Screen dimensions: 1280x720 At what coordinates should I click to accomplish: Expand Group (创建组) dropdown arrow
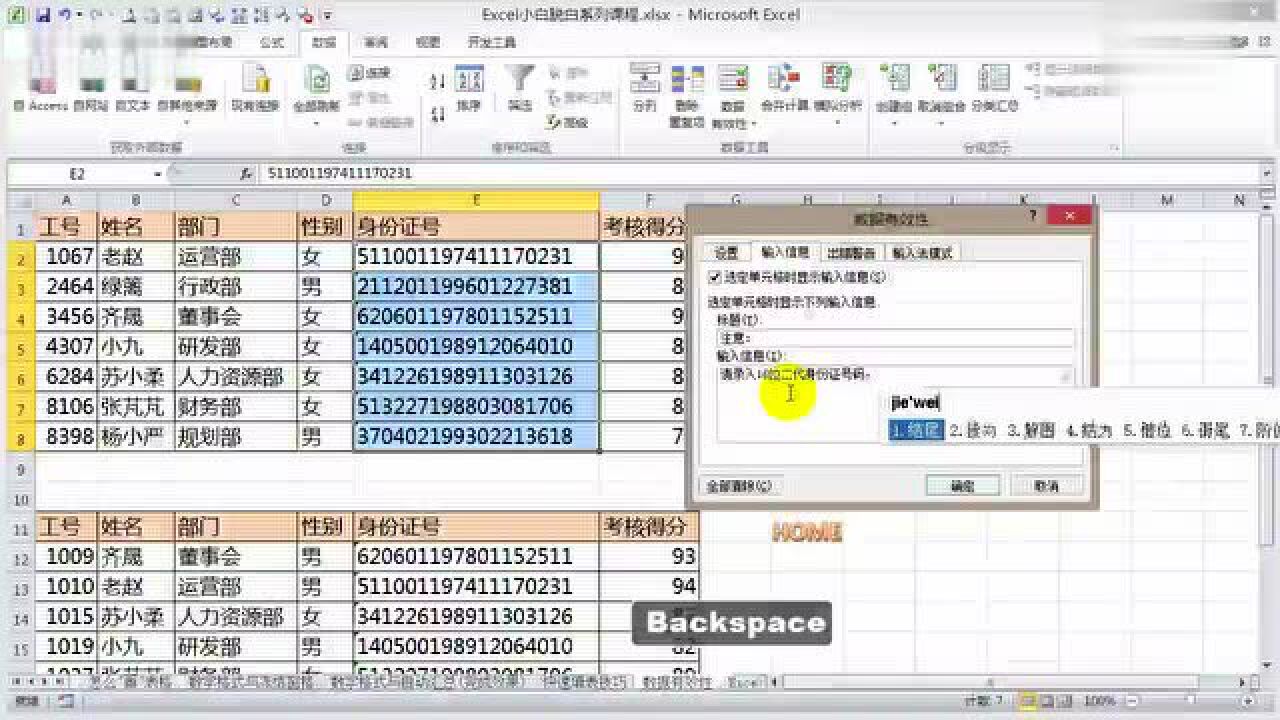point(894,122)
